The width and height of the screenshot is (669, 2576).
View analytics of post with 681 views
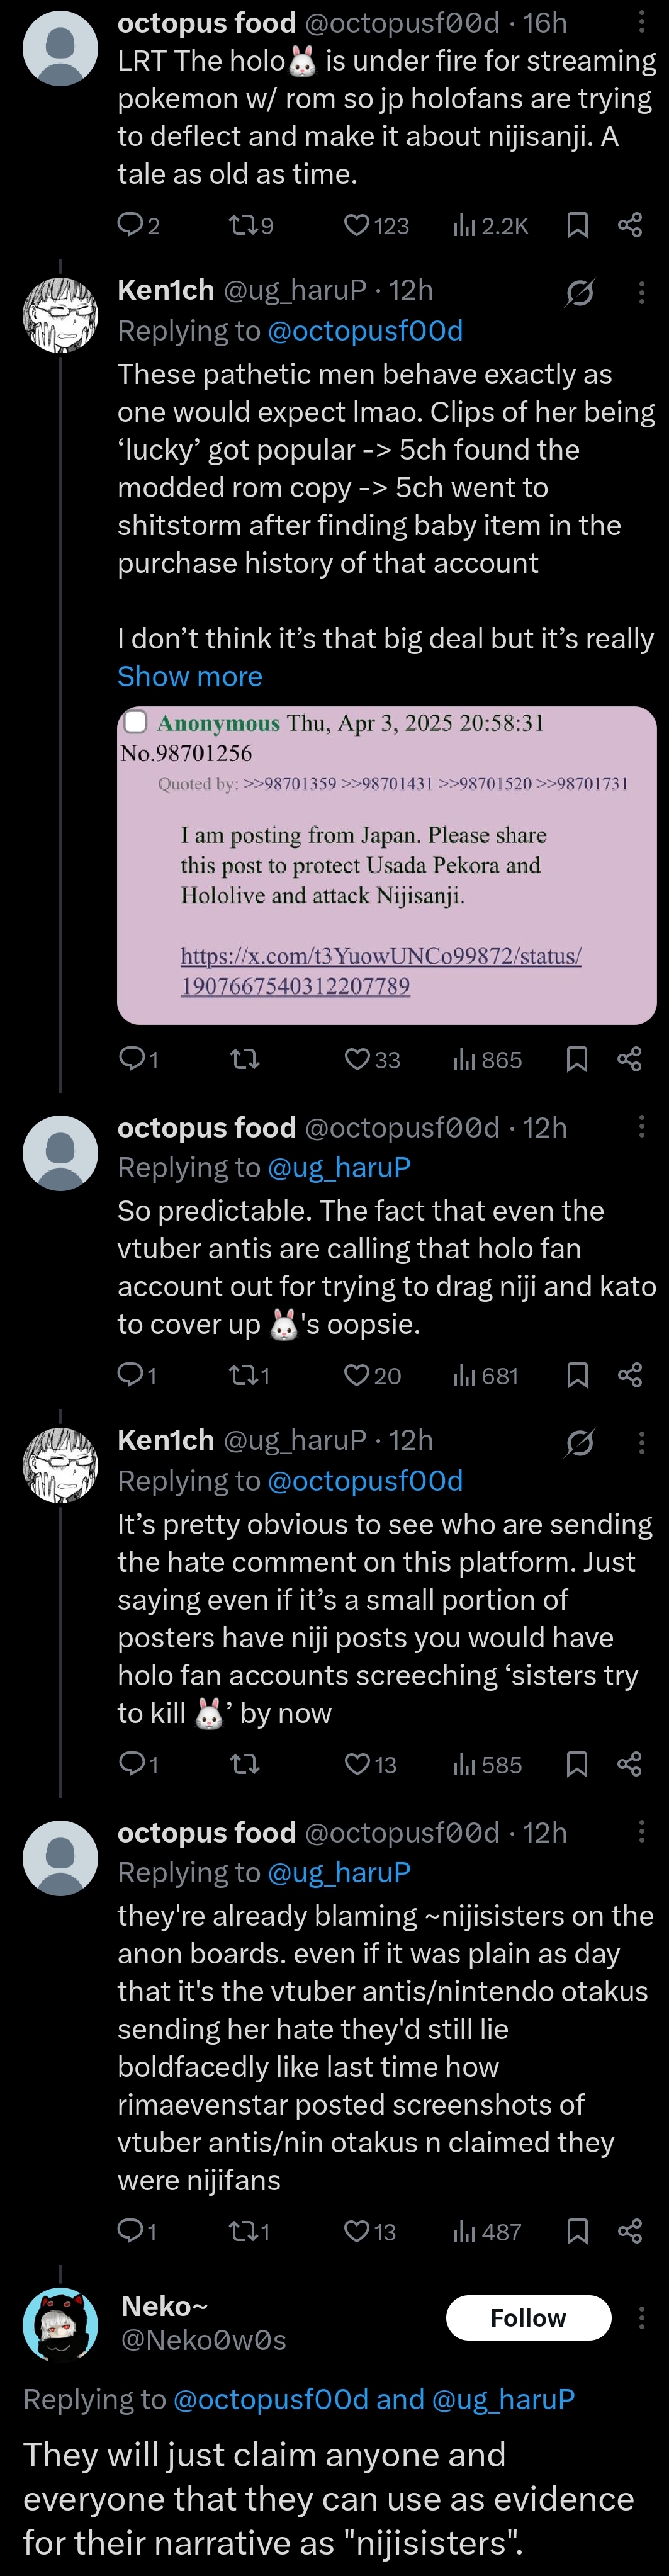click(485, 1375)
